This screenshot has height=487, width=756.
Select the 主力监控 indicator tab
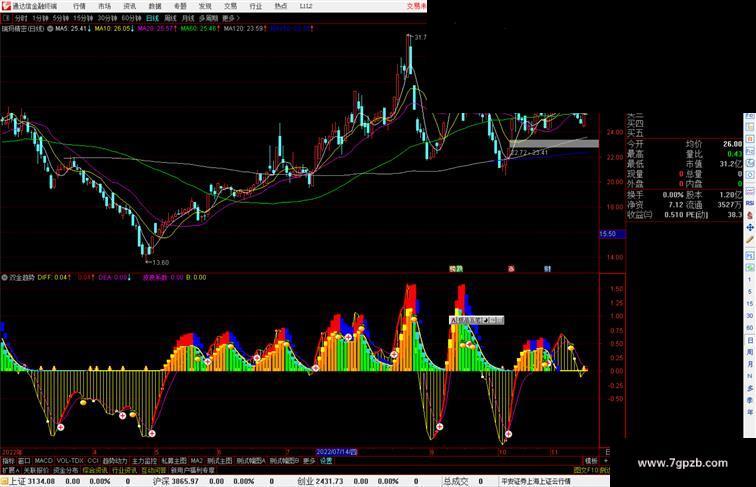pyautogui.click(x=144, y=461)
